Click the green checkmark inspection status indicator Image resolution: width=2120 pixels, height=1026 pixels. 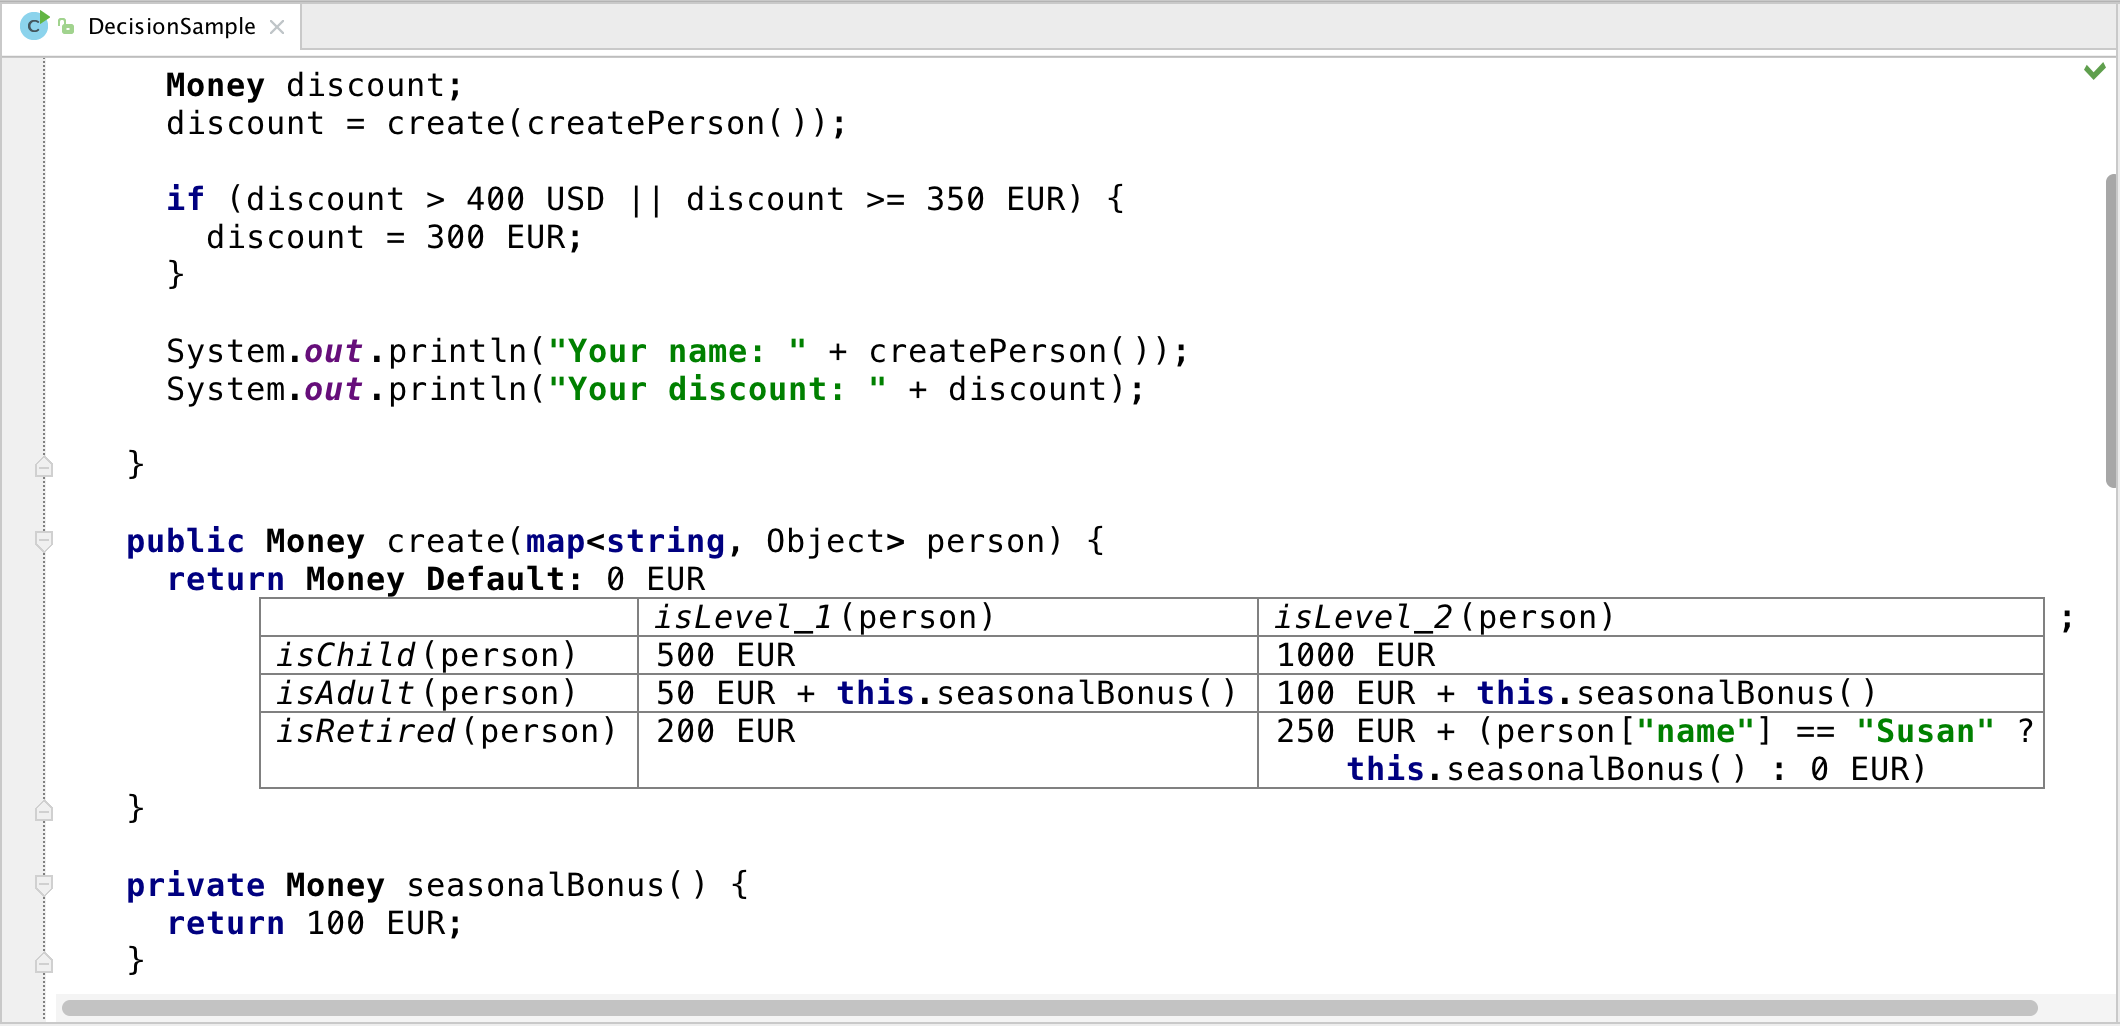(2096, 71)
